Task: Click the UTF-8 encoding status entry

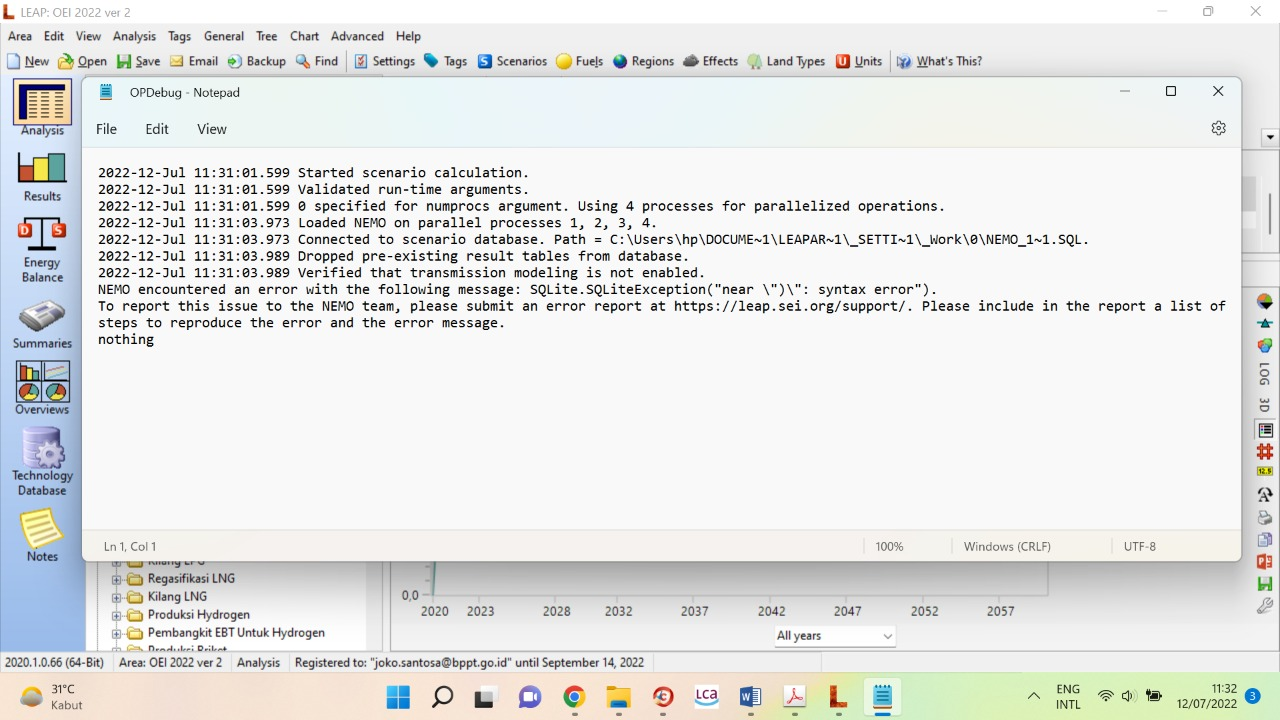Action: (x=1140, y=547)
